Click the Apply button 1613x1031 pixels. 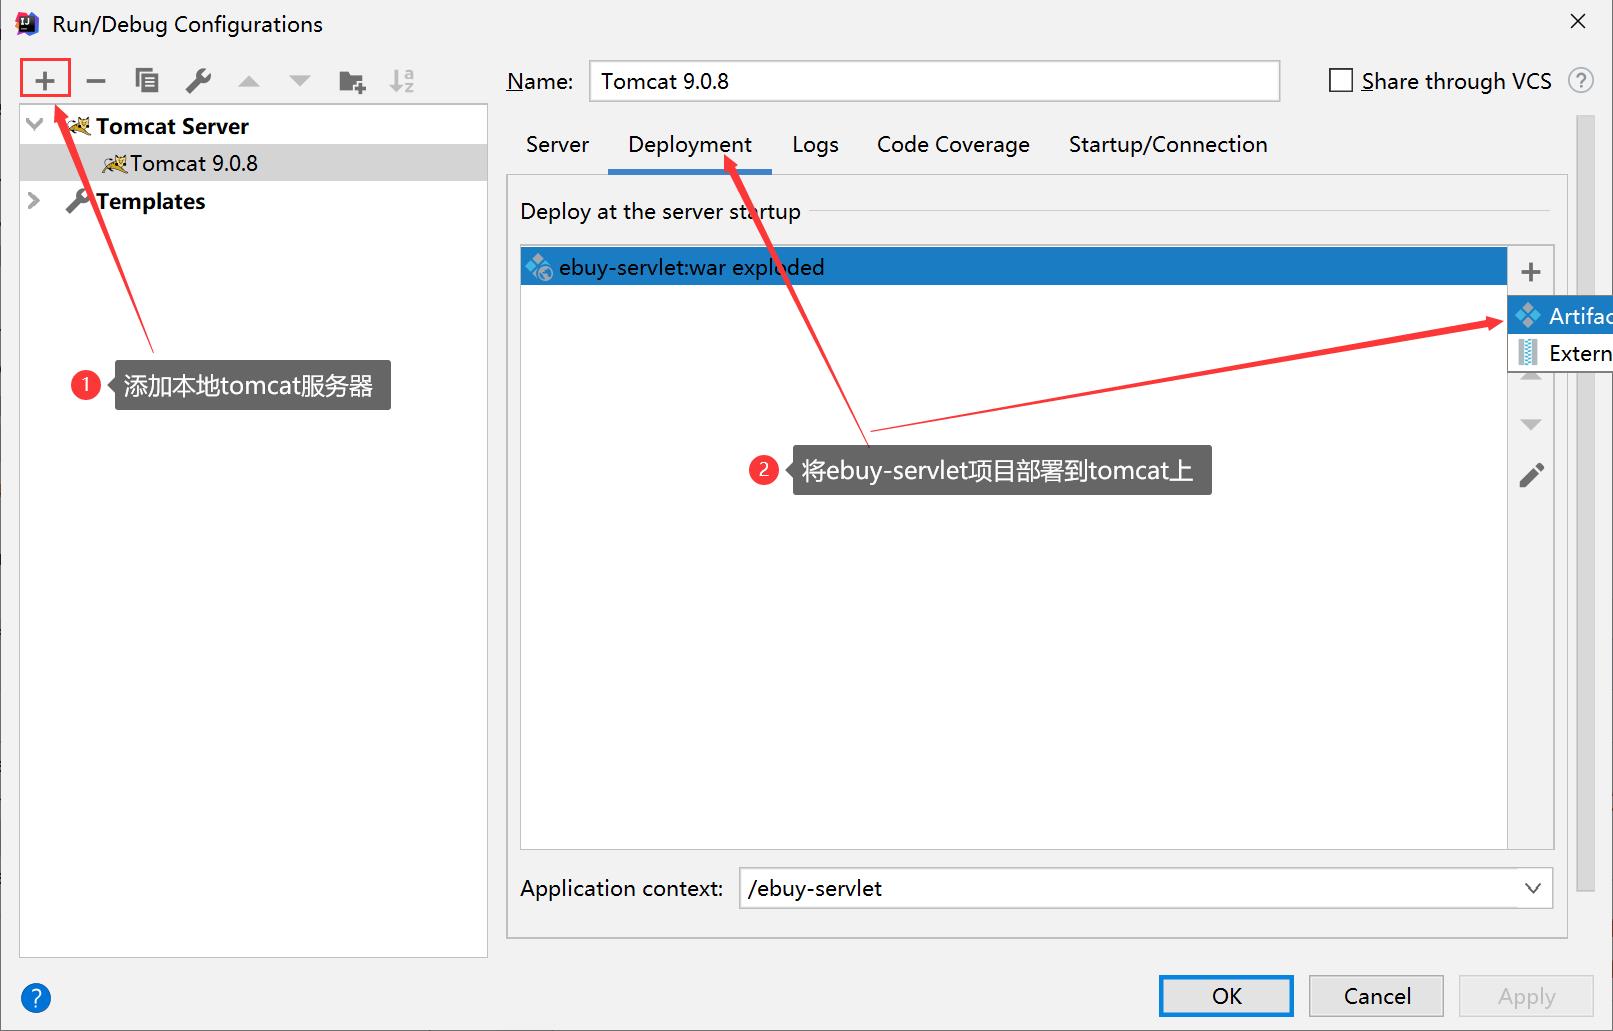[1526, 996]
